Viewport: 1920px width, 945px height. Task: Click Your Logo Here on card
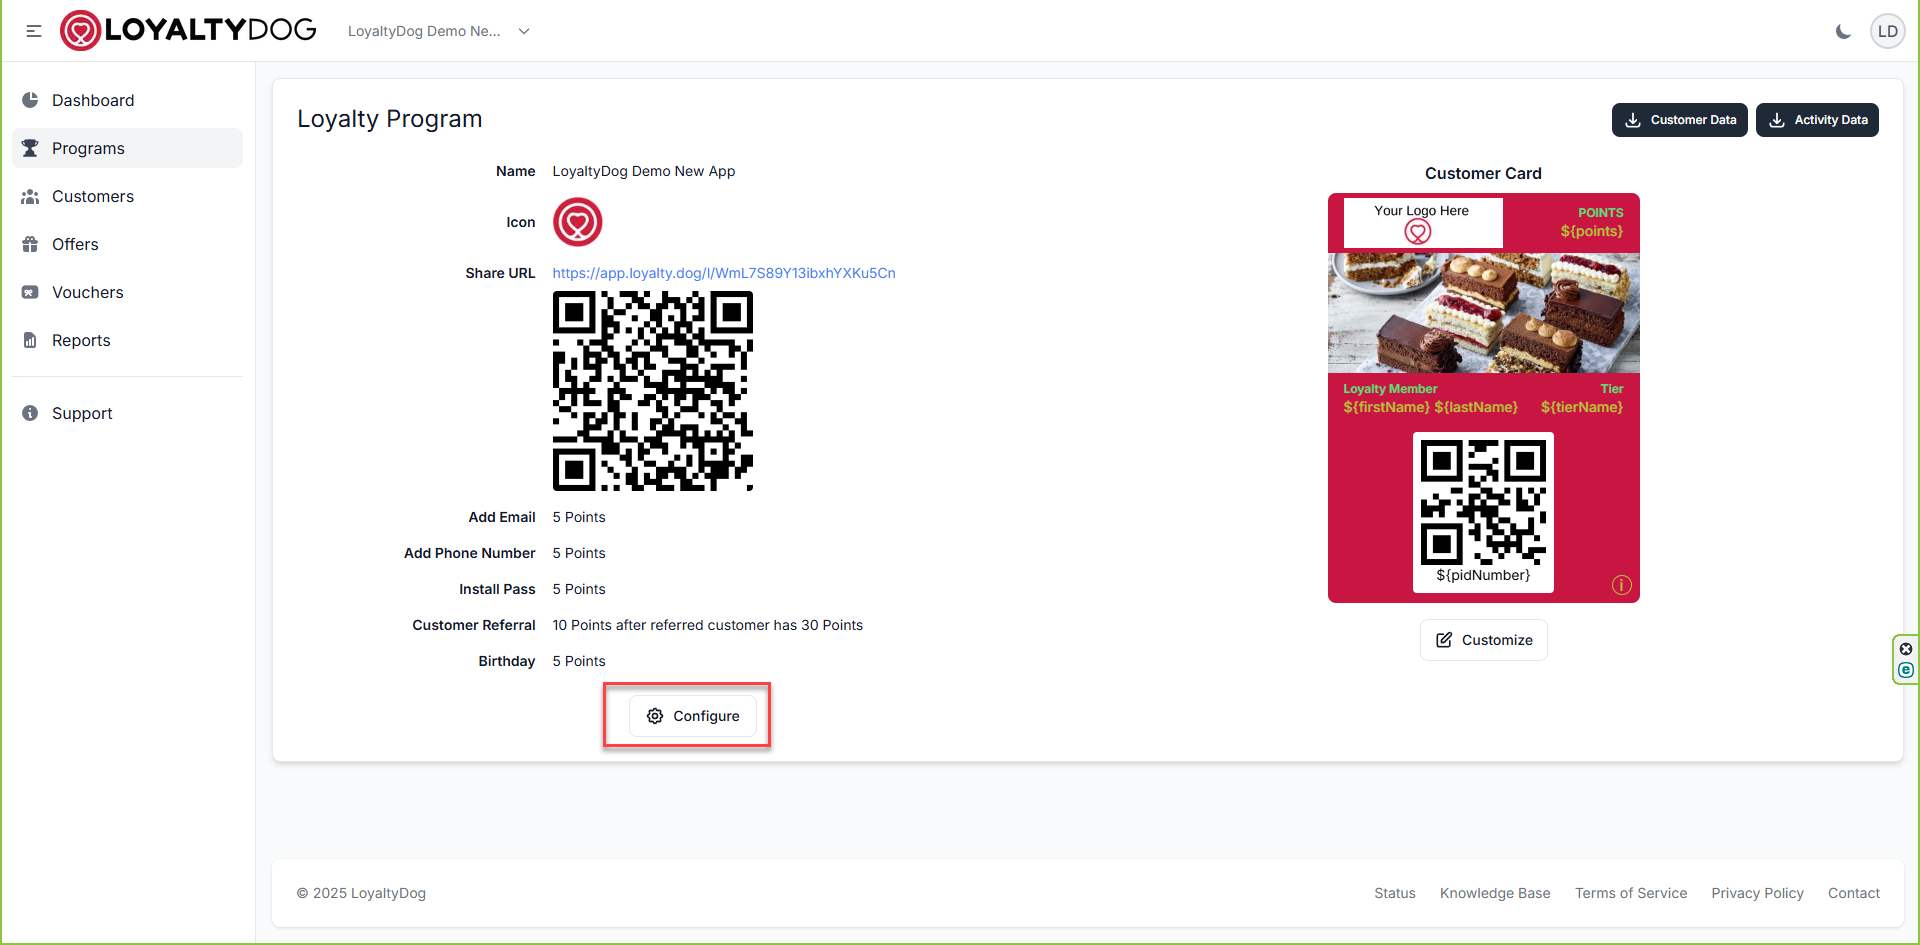(1423, 223)
